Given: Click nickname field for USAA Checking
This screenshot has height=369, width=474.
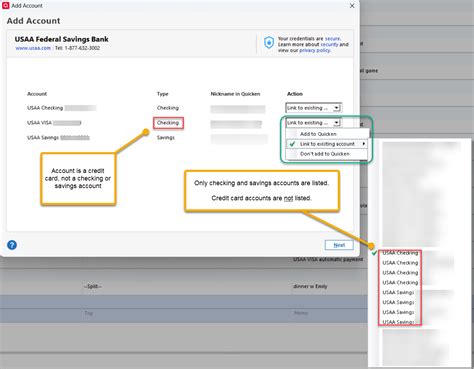Looking at the screenshot, I should tap(238, 109).
